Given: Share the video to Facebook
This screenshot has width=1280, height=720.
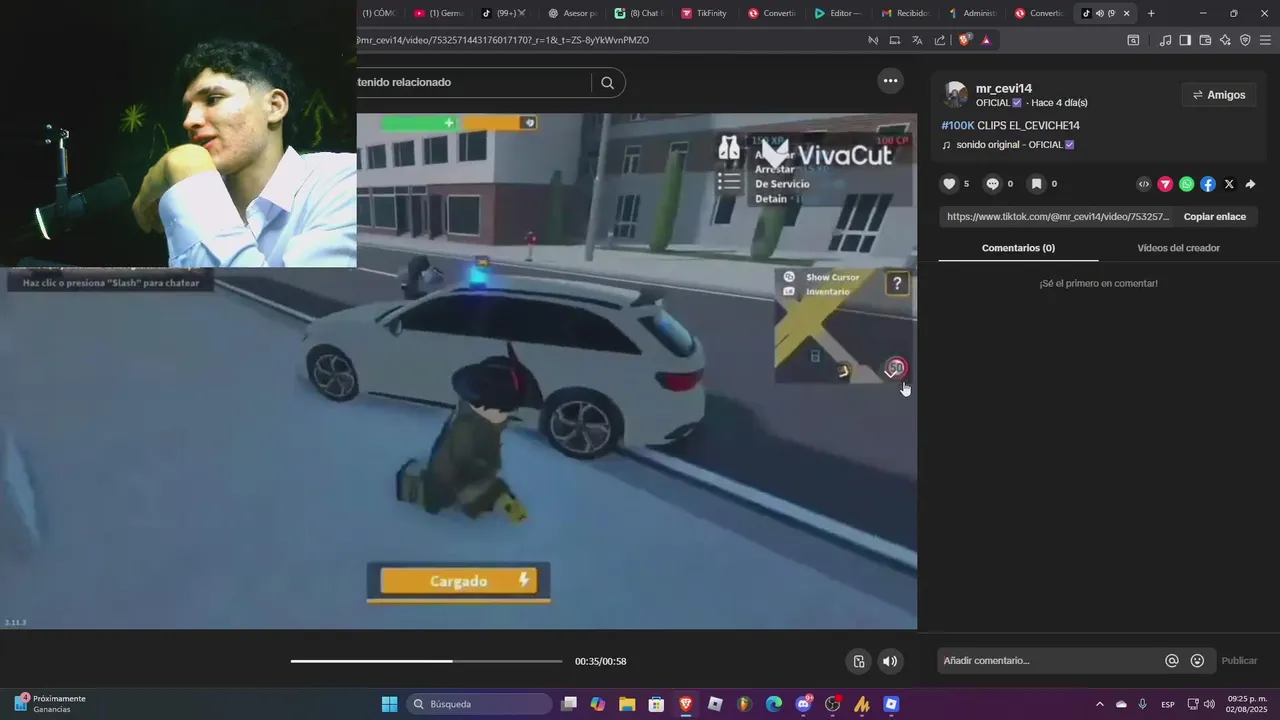Looking at the screenshot, I should point(1208,184).
